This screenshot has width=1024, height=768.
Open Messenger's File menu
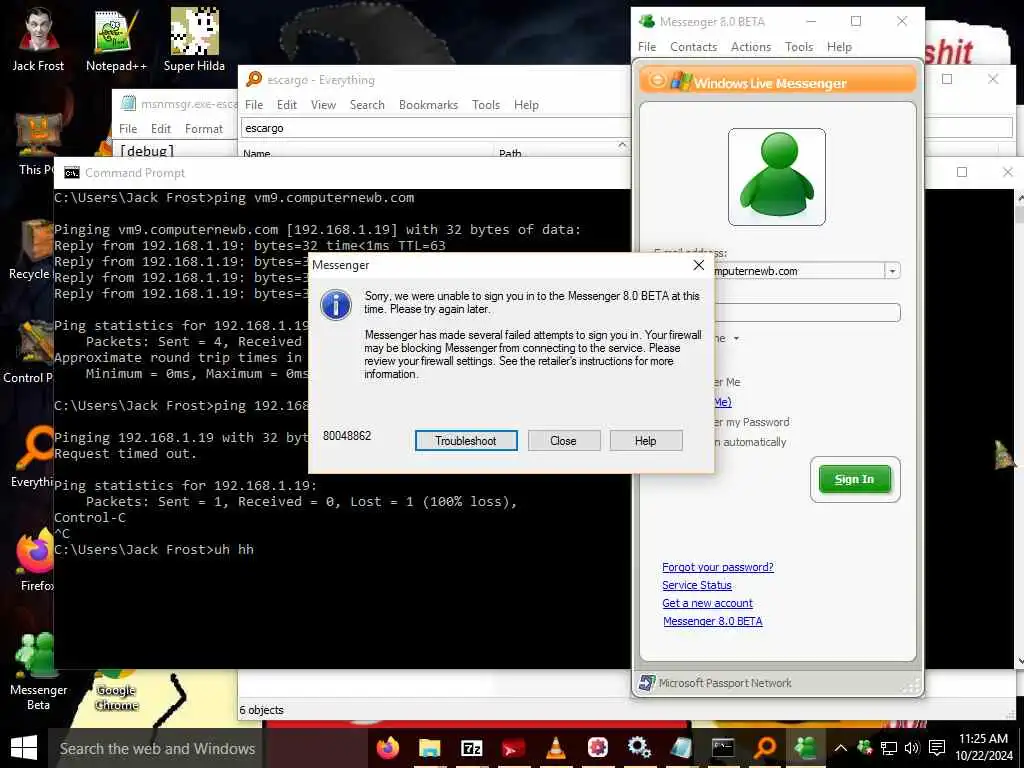647,47
